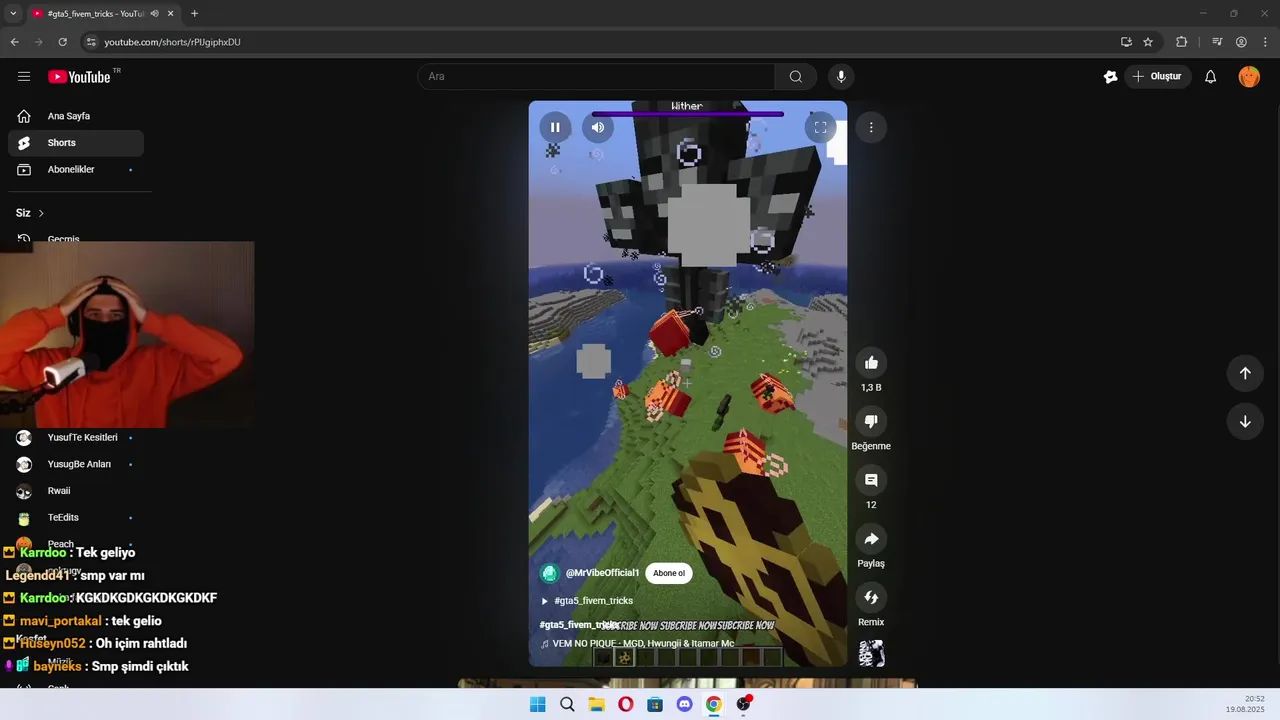
Task: Like the Short with thumbs up
Action: 871,363
